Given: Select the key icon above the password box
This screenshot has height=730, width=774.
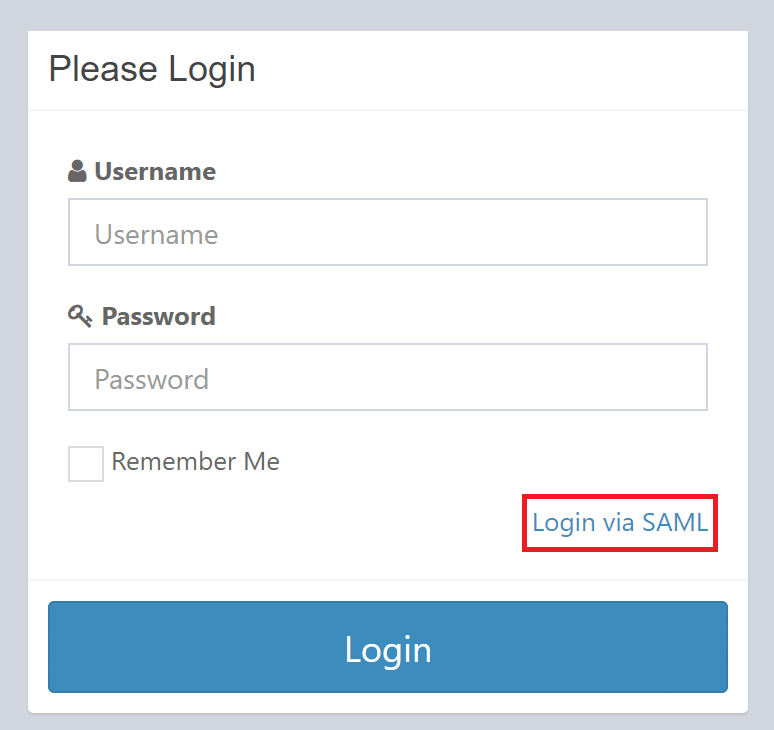Looking at the screenshot, I should tap(80, 316).
